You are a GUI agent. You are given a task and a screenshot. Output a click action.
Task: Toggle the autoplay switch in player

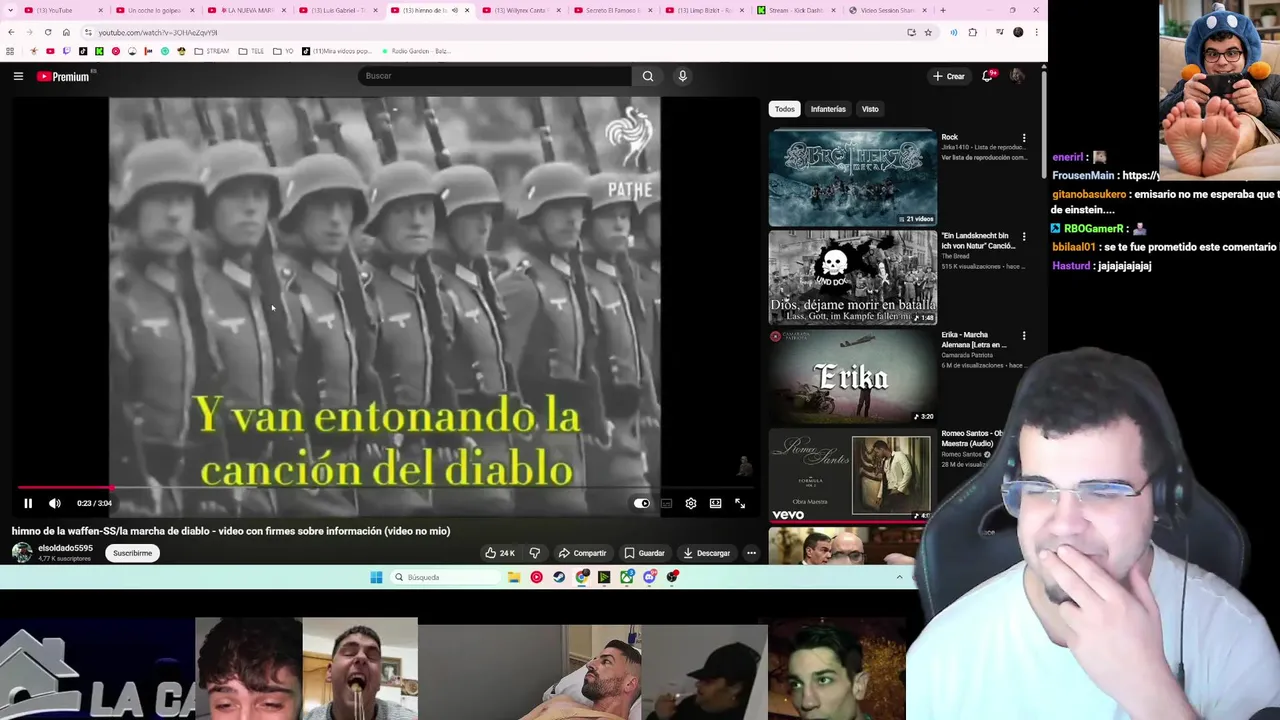pyautogui.click(x=641, y=503)
